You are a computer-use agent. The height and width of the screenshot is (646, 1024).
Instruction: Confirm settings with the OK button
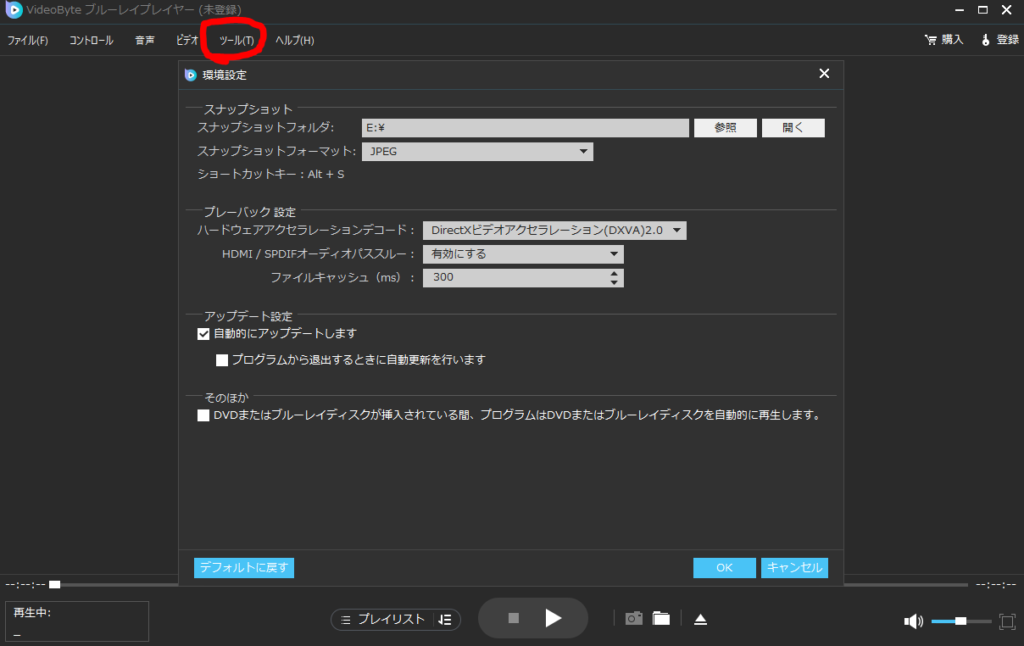723,567
